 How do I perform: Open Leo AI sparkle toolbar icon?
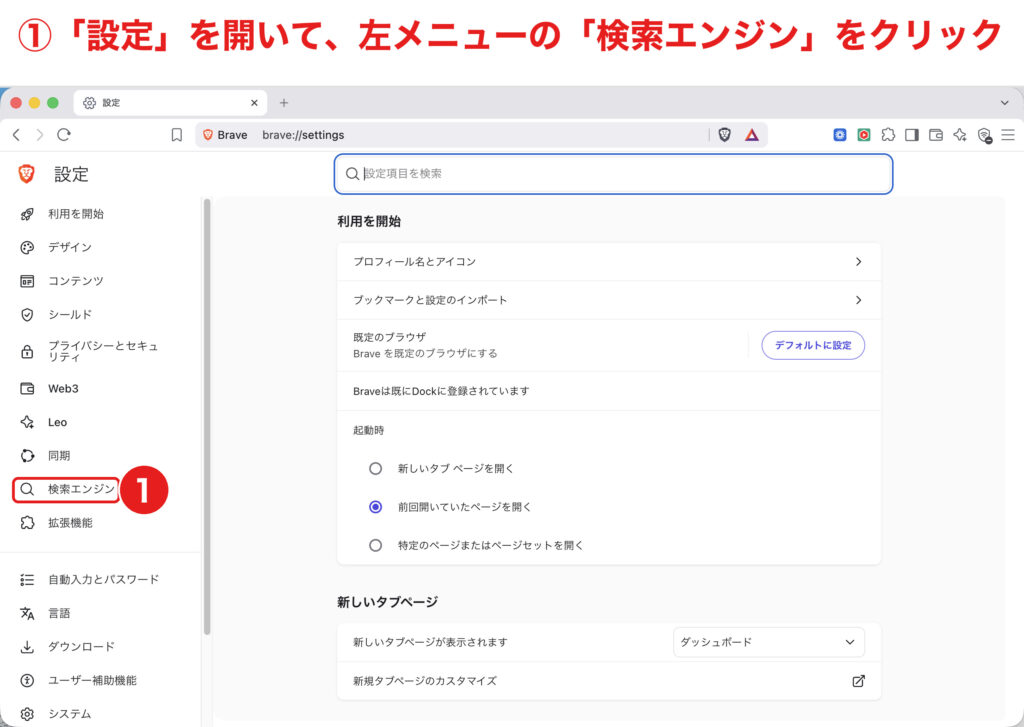point(959,135)
